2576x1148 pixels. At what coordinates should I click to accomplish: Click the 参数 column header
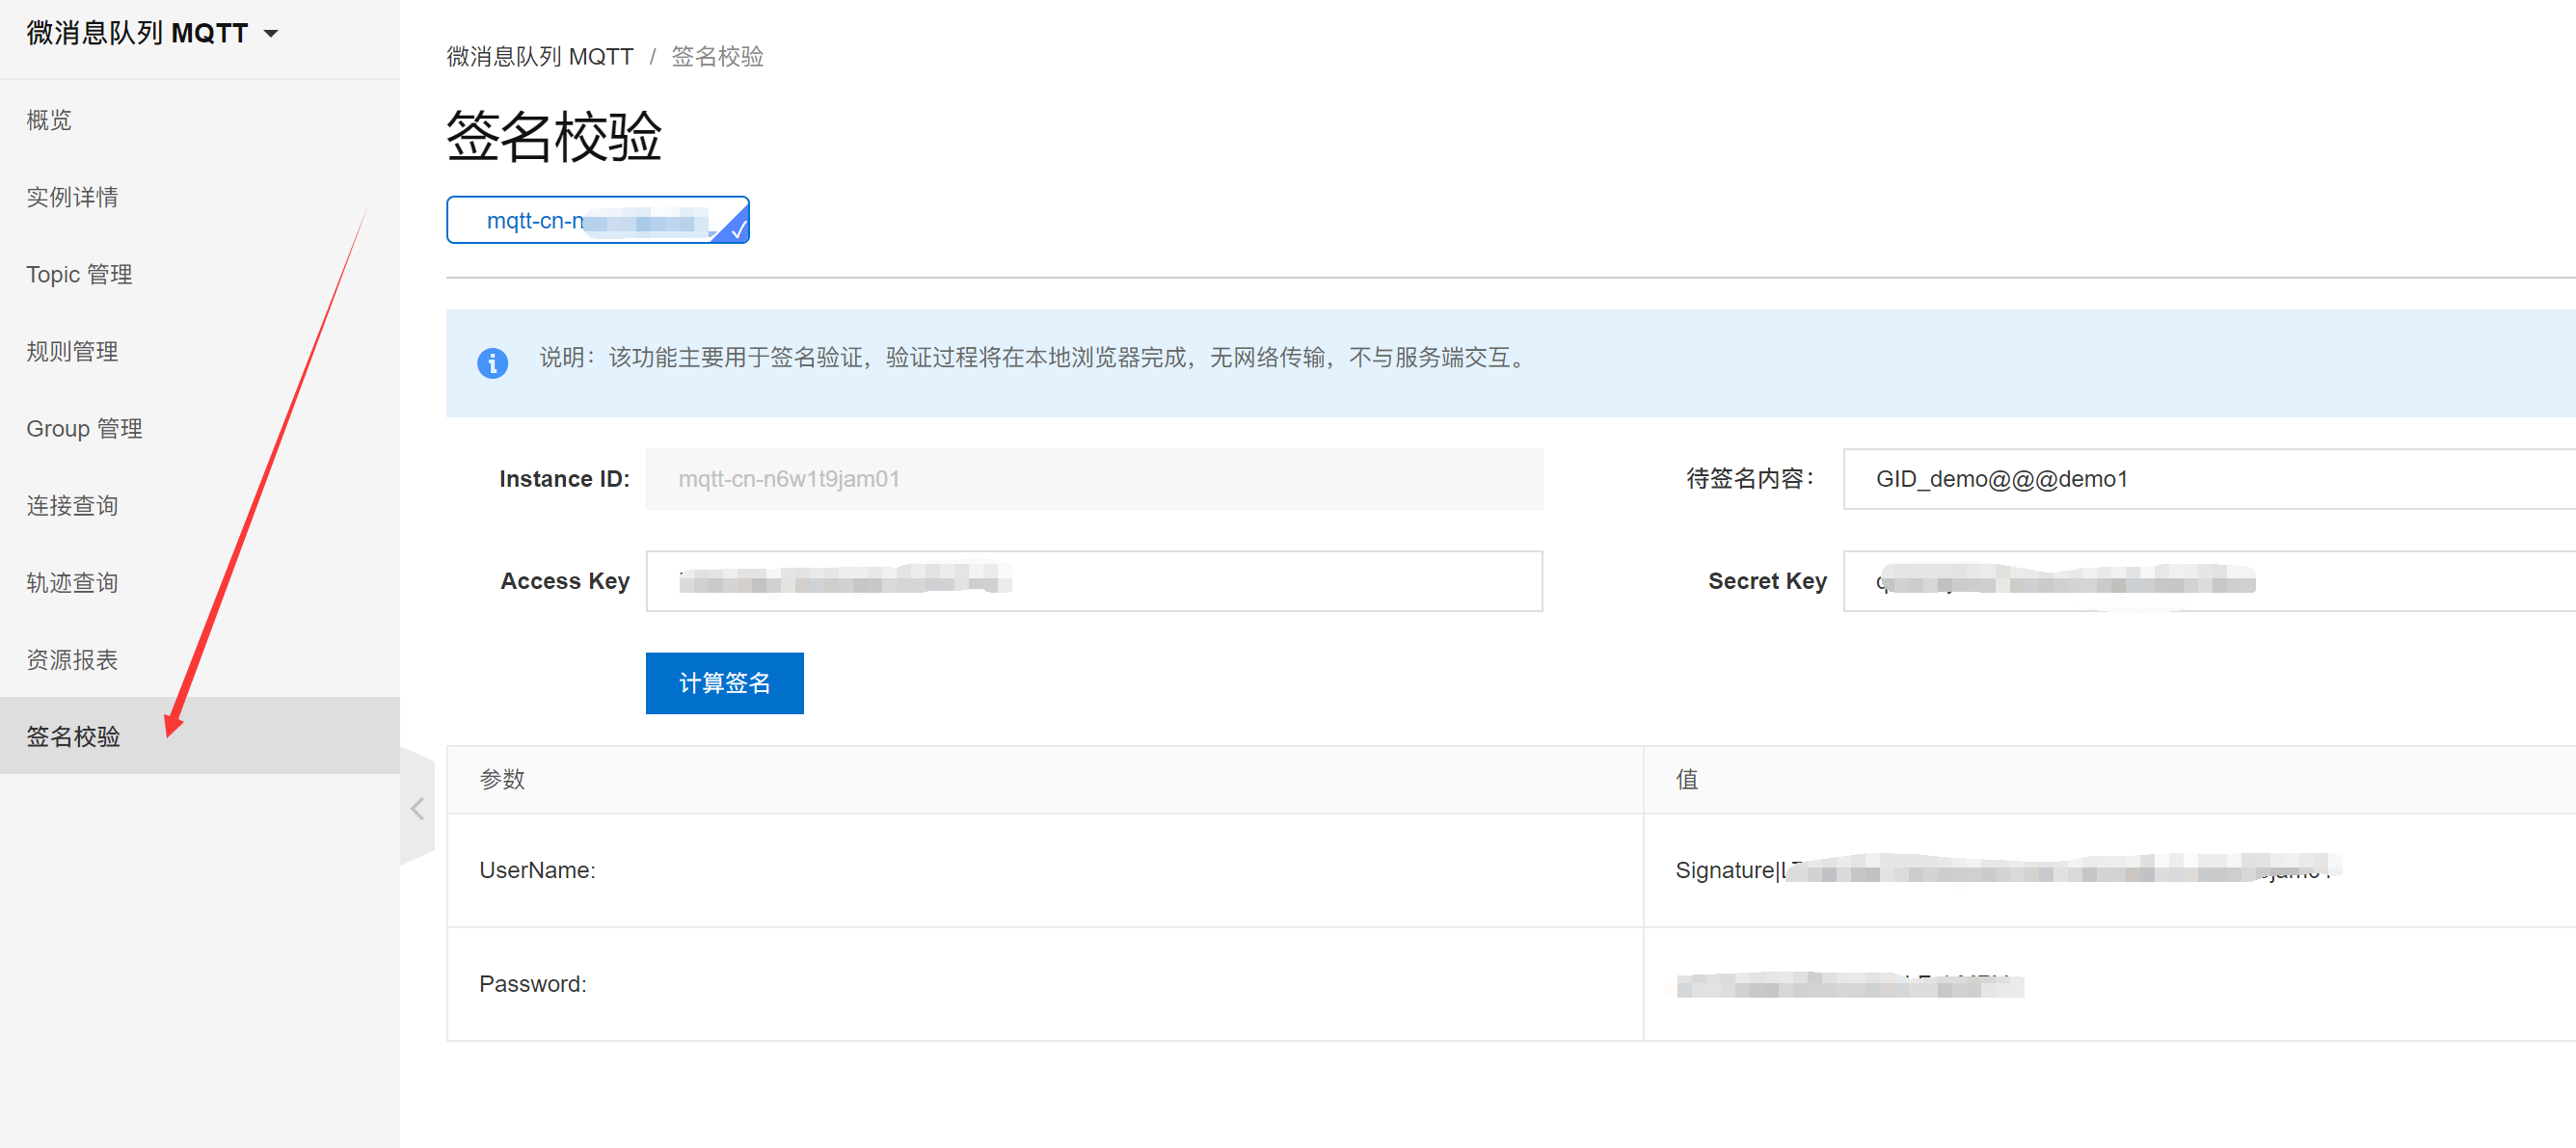click(1045, 779)
